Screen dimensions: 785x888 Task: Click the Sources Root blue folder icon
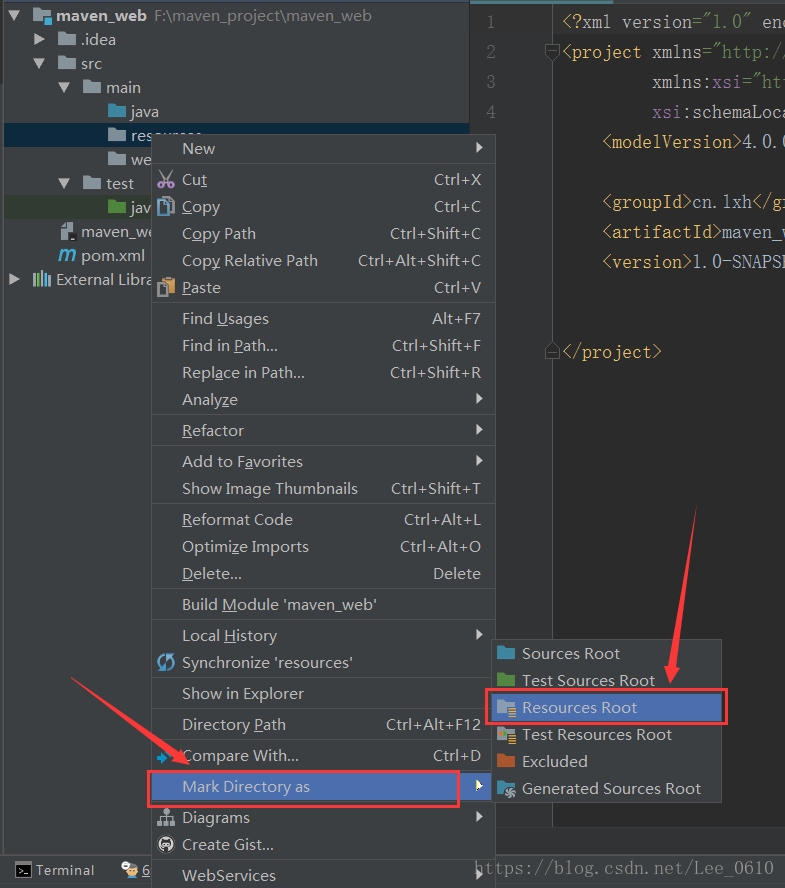click(x=506, y=654)
